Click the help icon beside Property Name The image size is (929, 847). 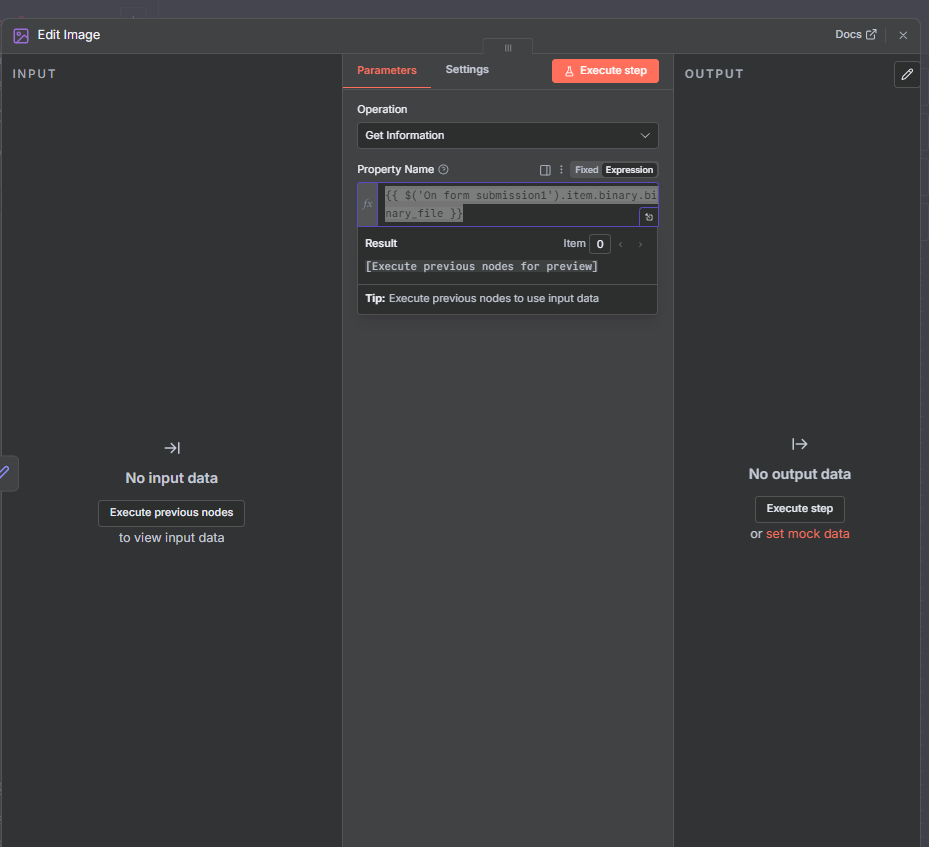444,170
